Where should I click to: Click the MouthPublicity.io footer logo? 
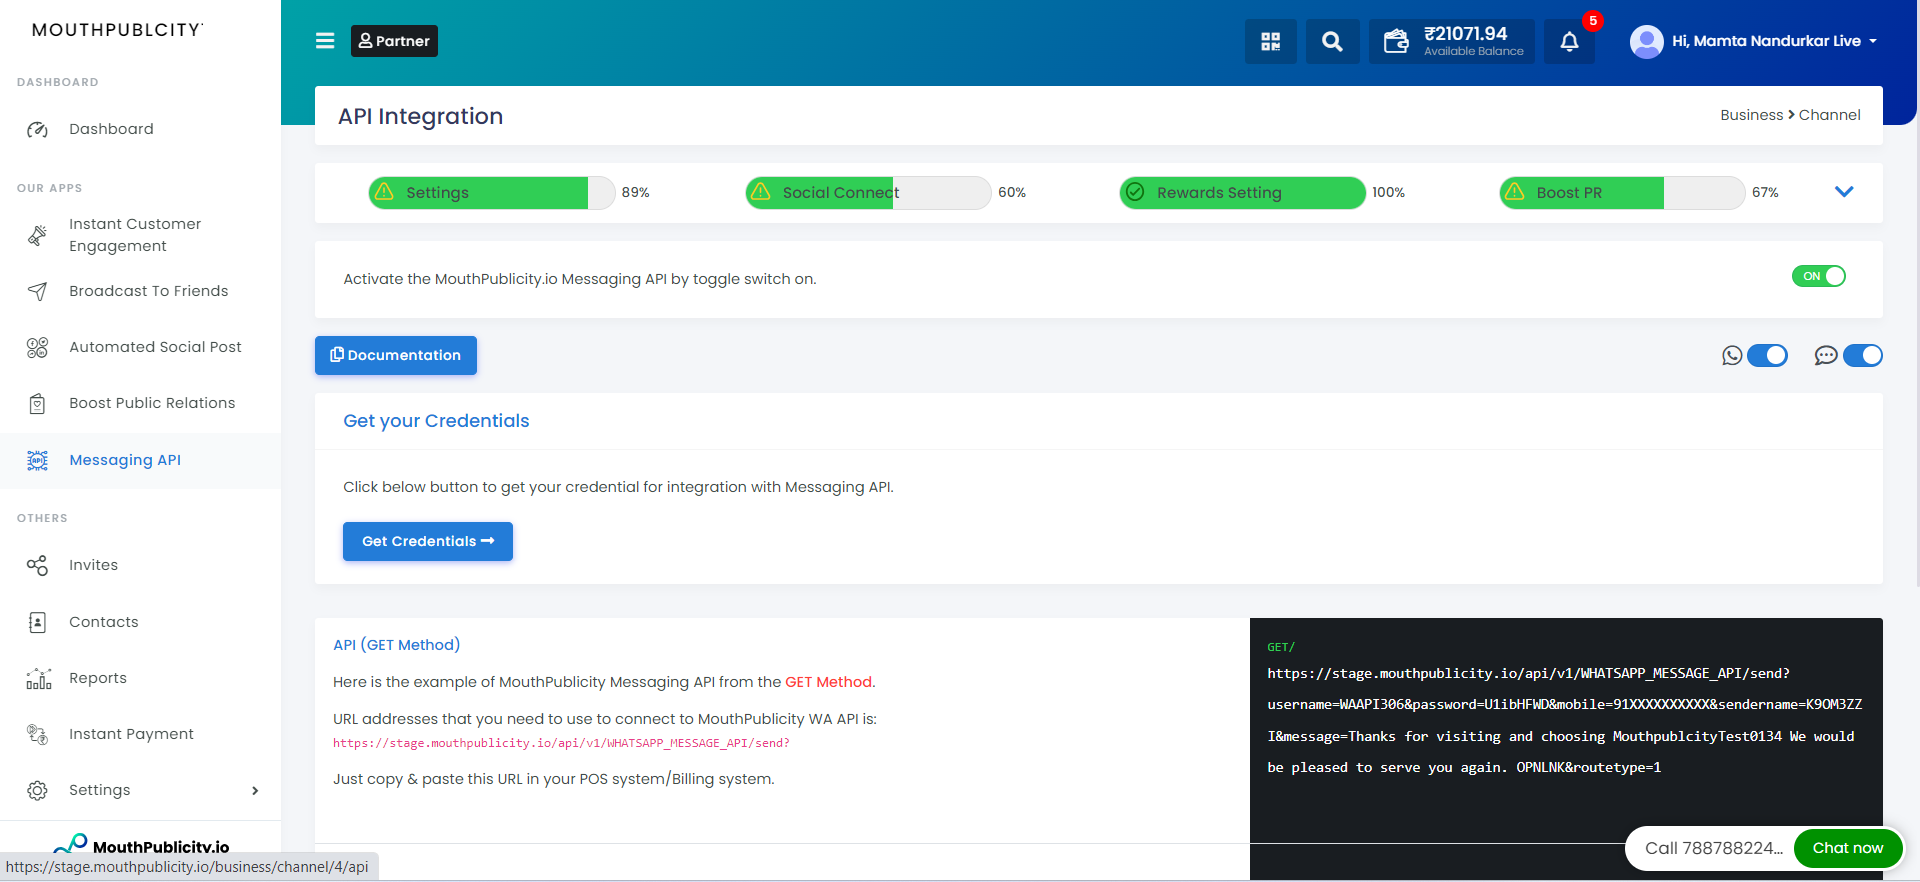[141, 845]
